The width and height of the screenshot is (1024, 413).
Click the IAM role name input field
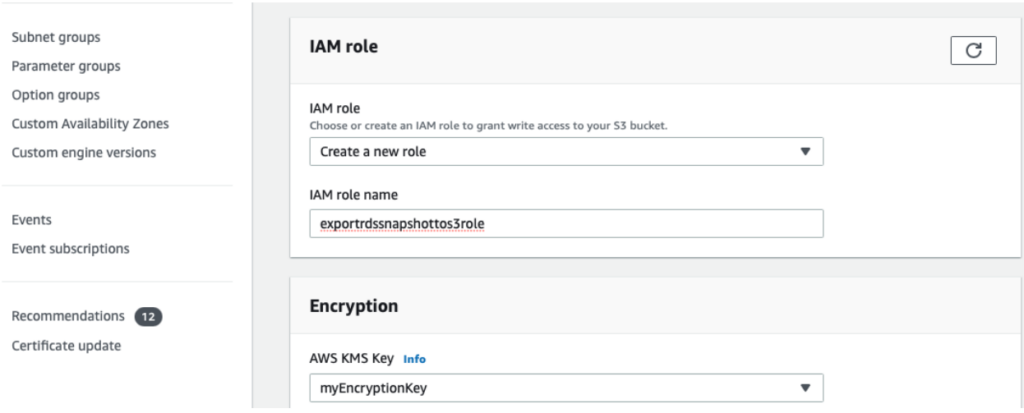566,223
